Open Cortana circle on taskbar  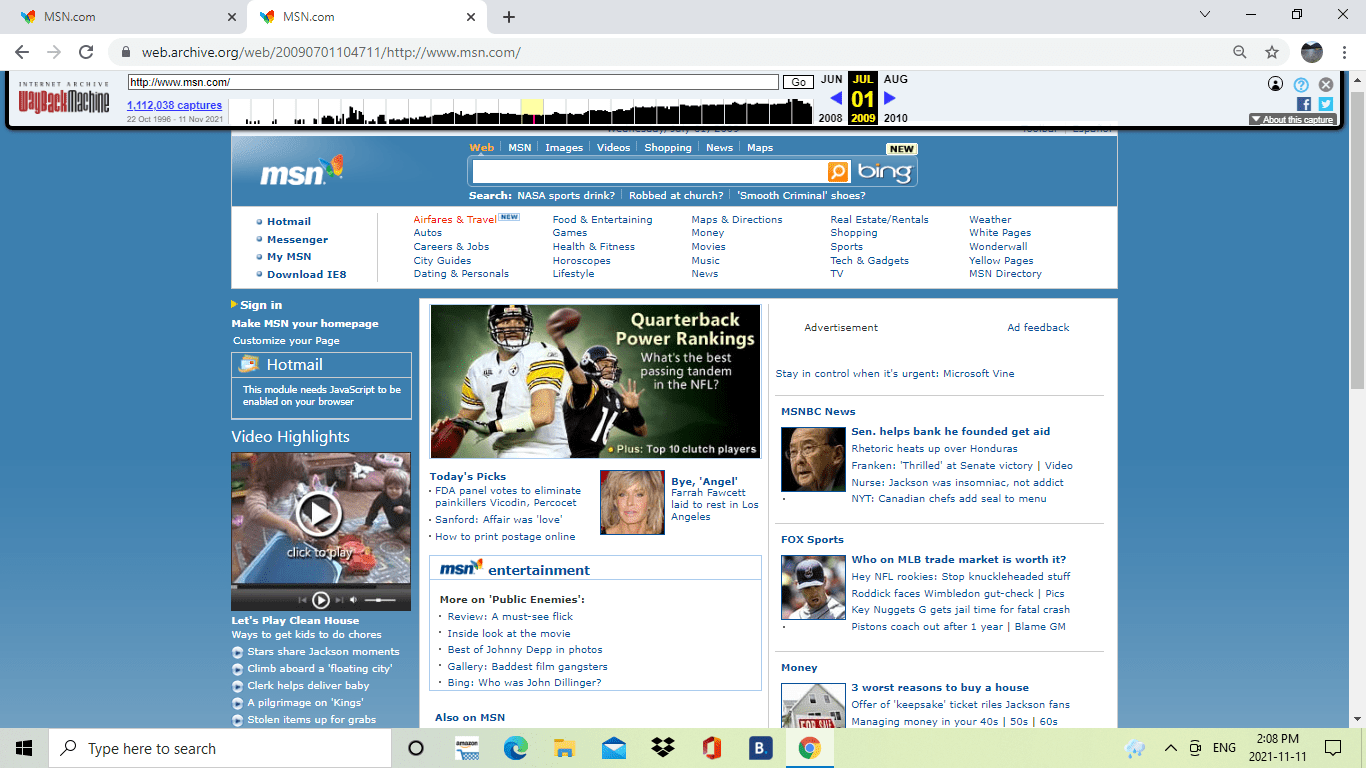(x=417, y=748)
